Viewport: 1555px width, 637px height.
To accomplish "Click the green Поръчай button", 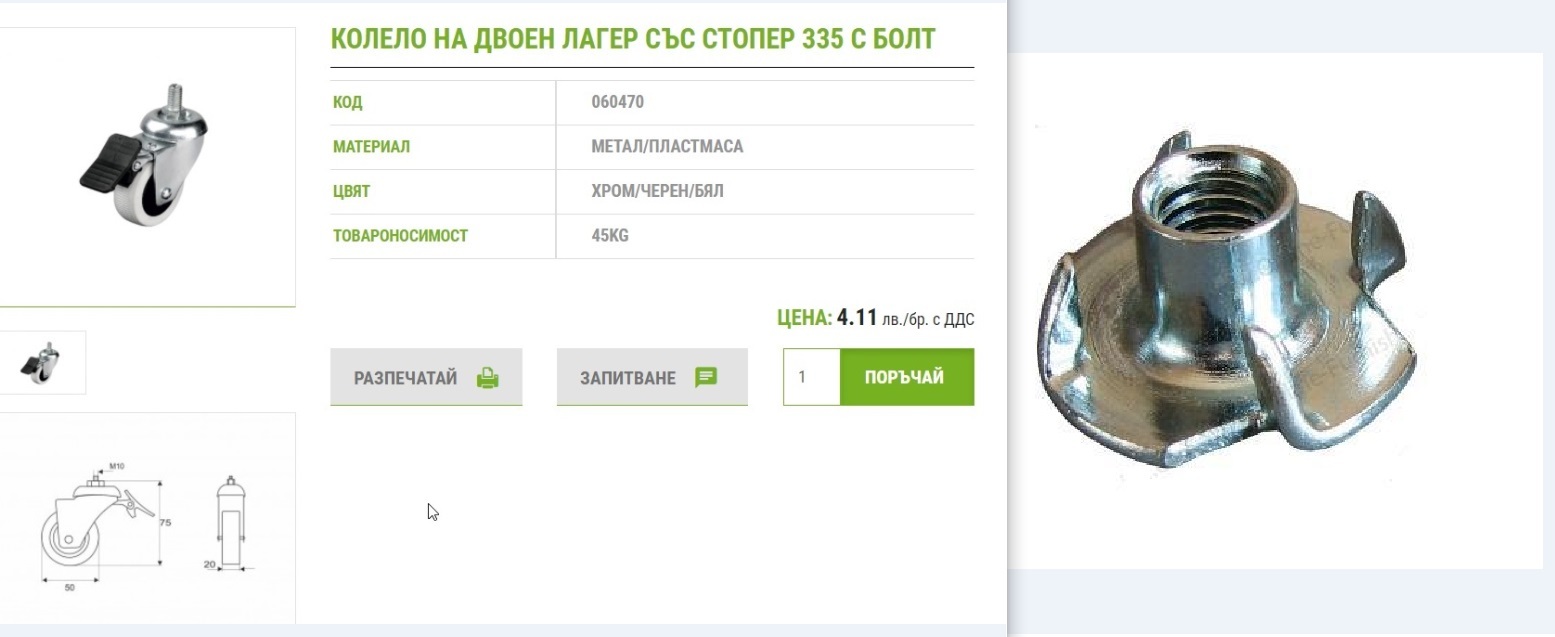I will point(907,377).
